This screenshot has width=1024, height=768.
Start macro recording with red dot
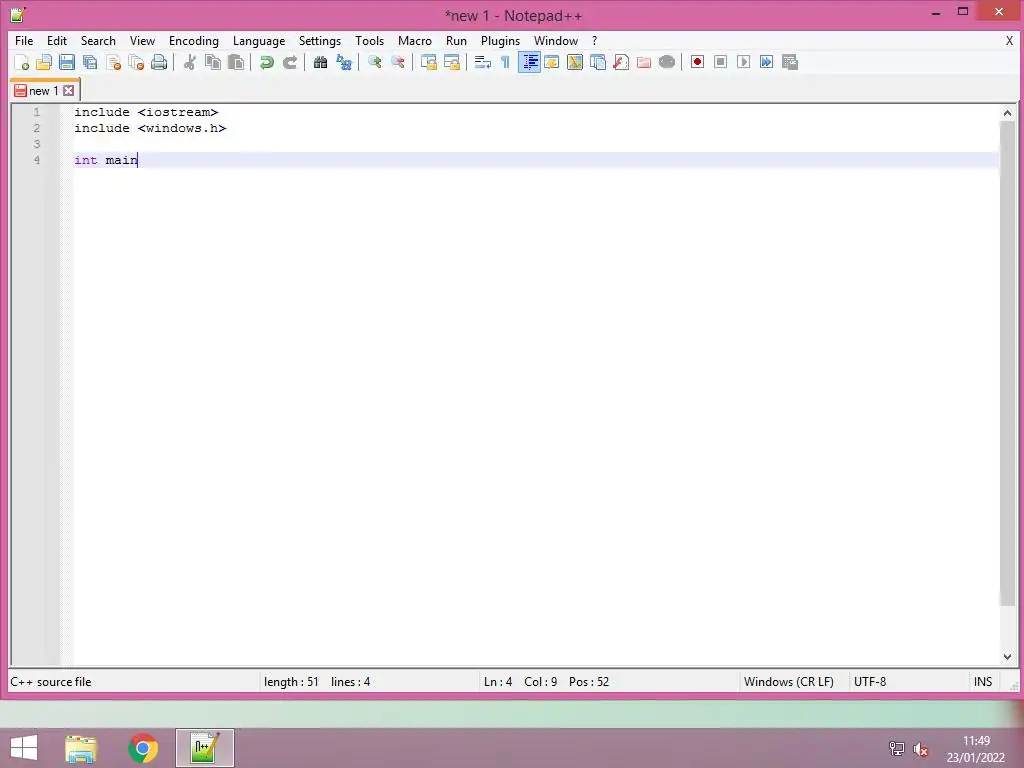click(x=697, y=62)
